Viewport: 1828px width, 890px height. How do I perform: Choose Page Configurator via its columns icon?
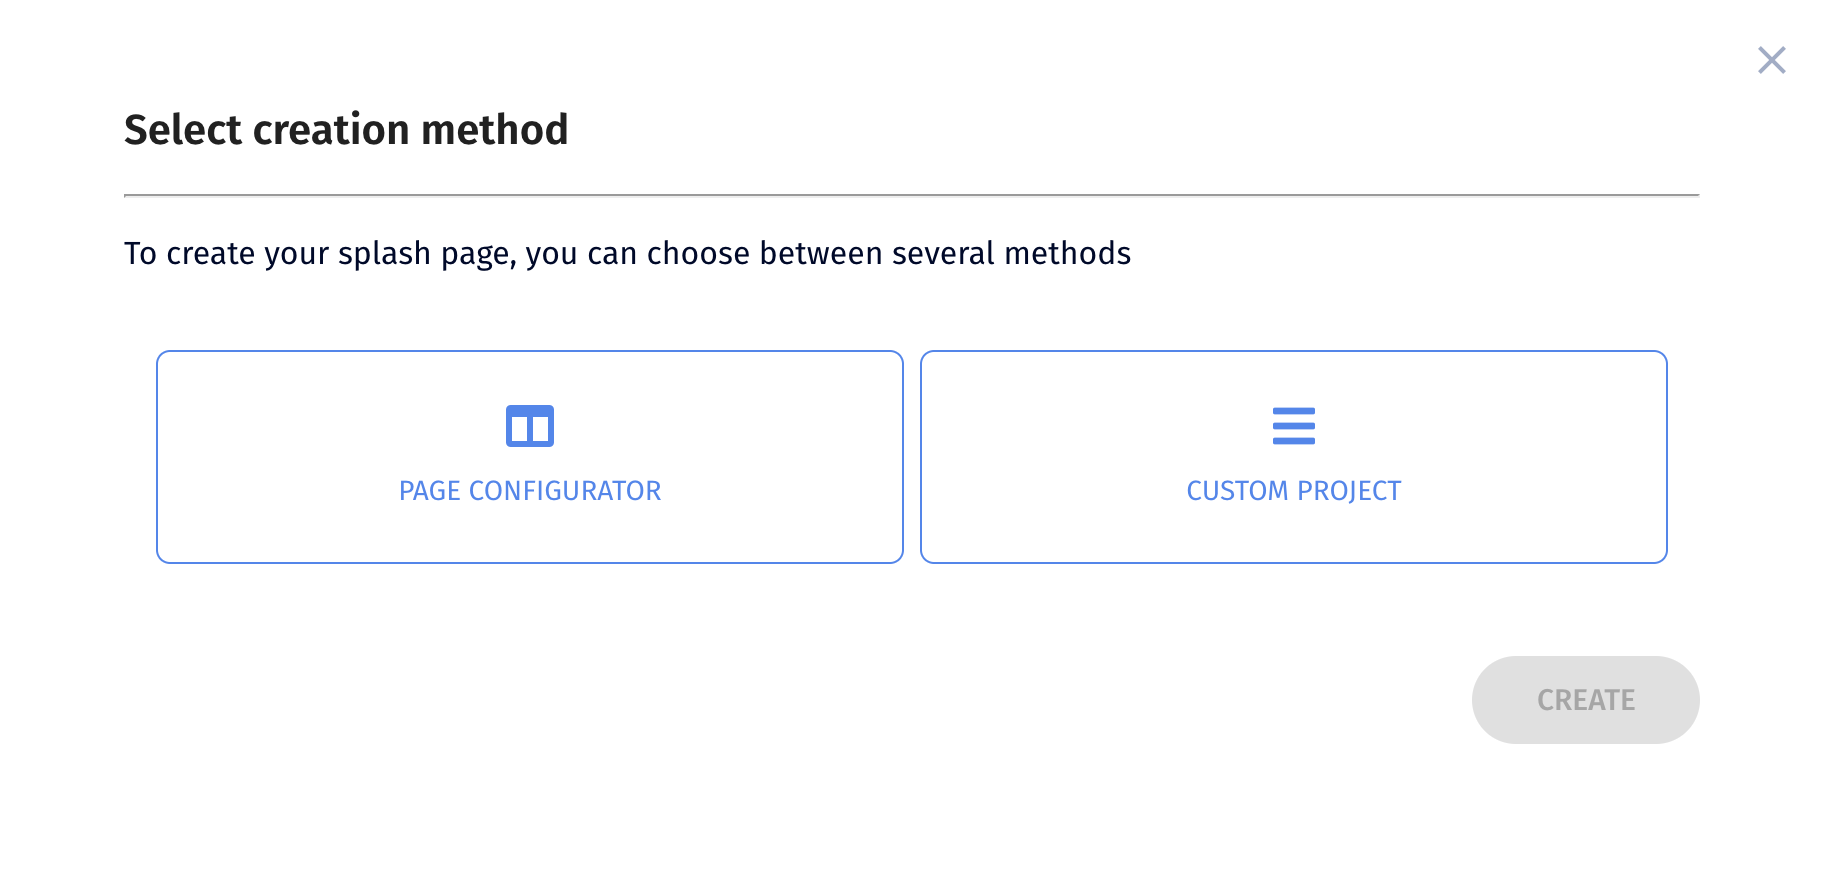coord(530,426)
